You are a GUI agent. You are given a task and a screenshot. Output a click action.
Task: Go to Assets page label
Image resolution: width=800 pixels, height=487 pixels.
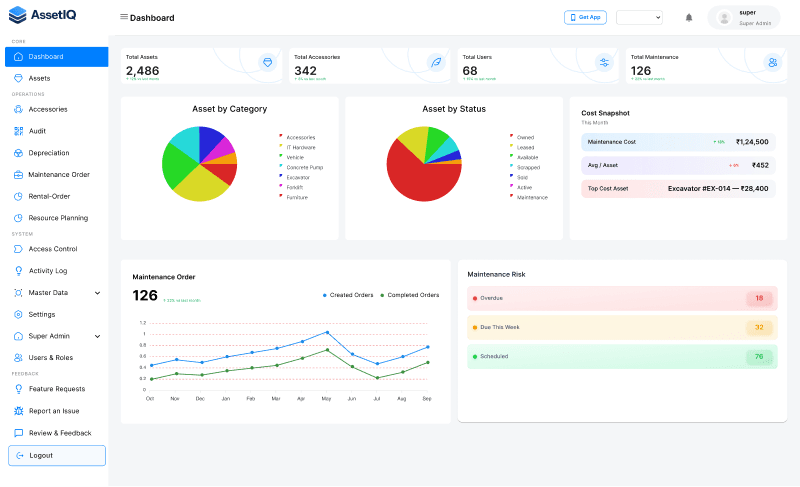pyautogui.click(x=39, y=78)
